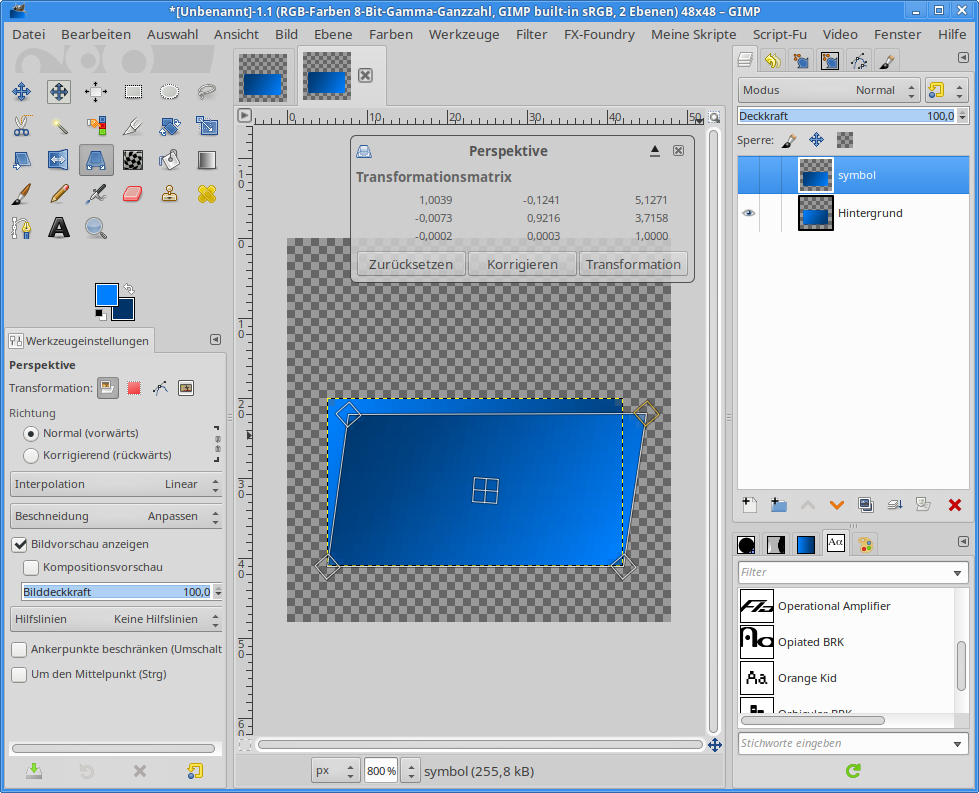This screenshot has width=979, height=793.
Task: Uncheck Bildvorschau anzeigen checkbox
Action: (19, 544)
